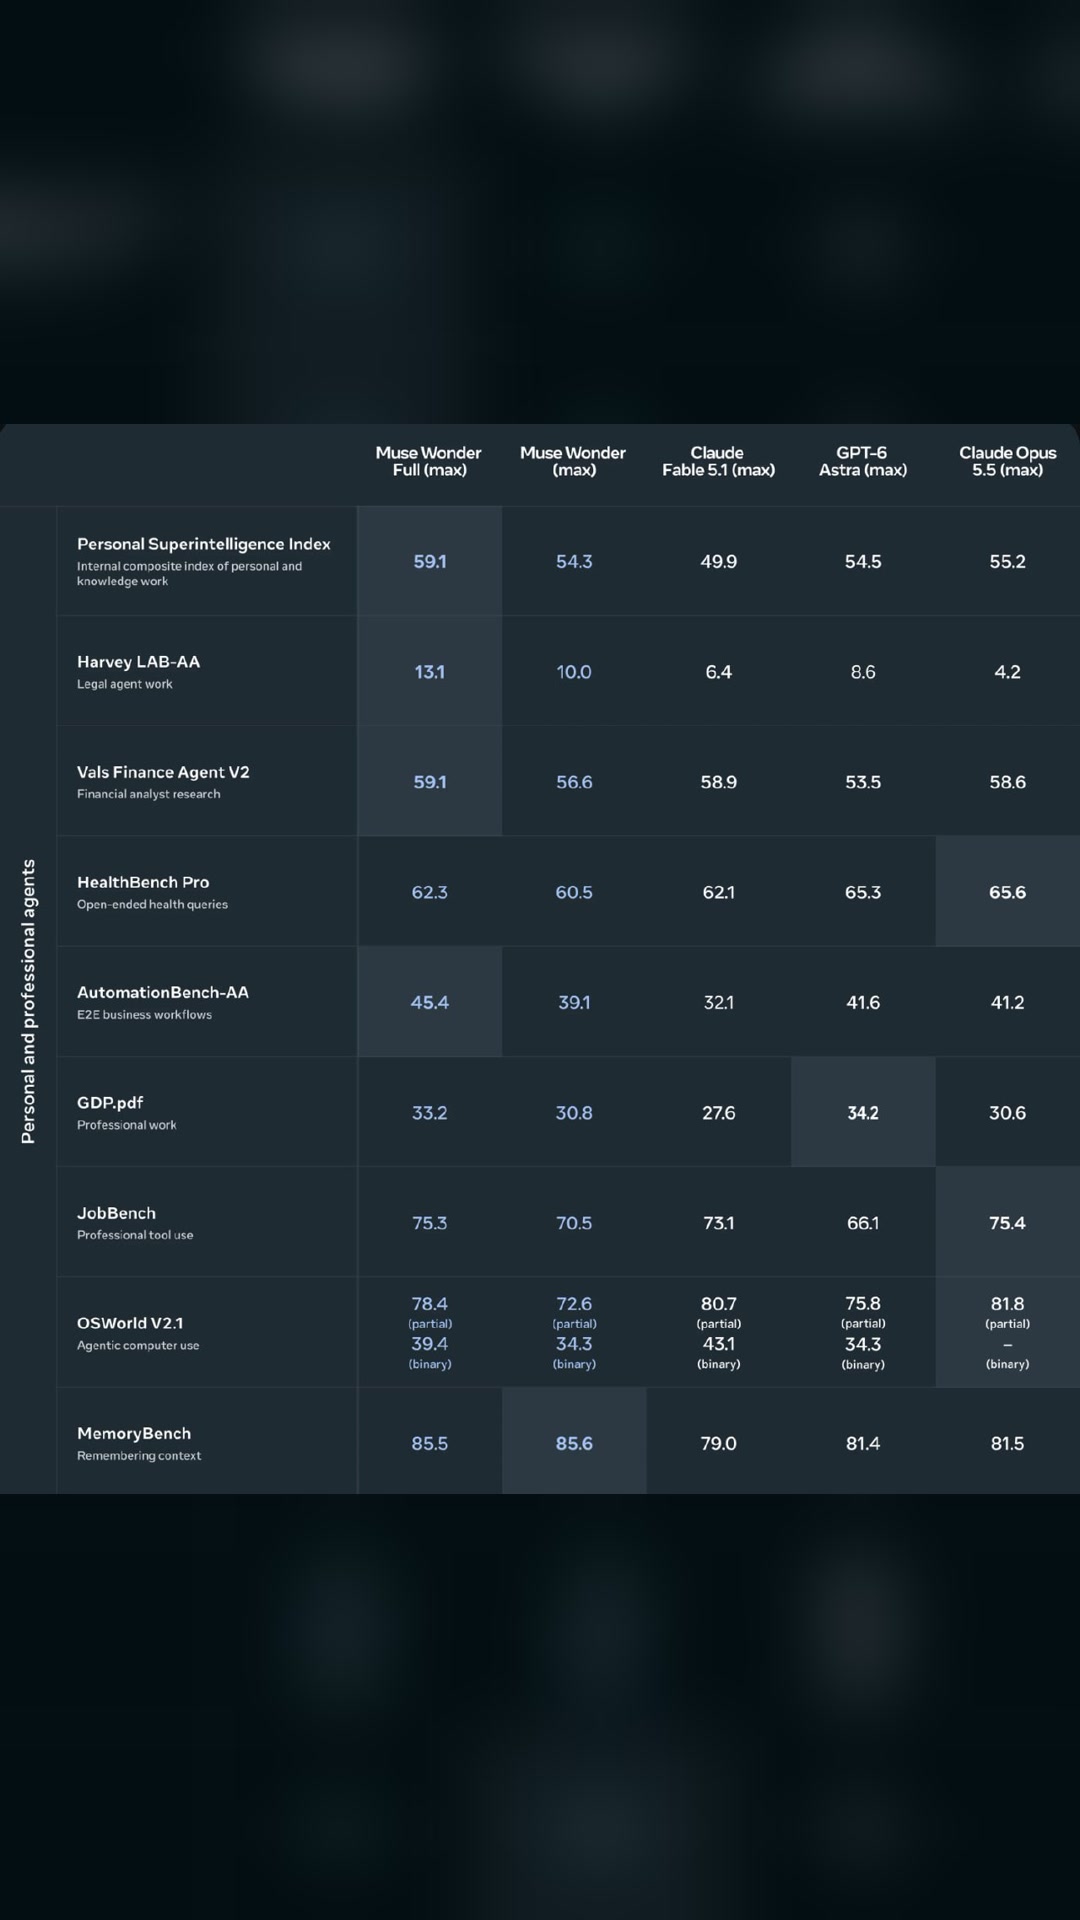Click the highlighted 65.6 HealthBench Pro score

(x=1007, y=892)
